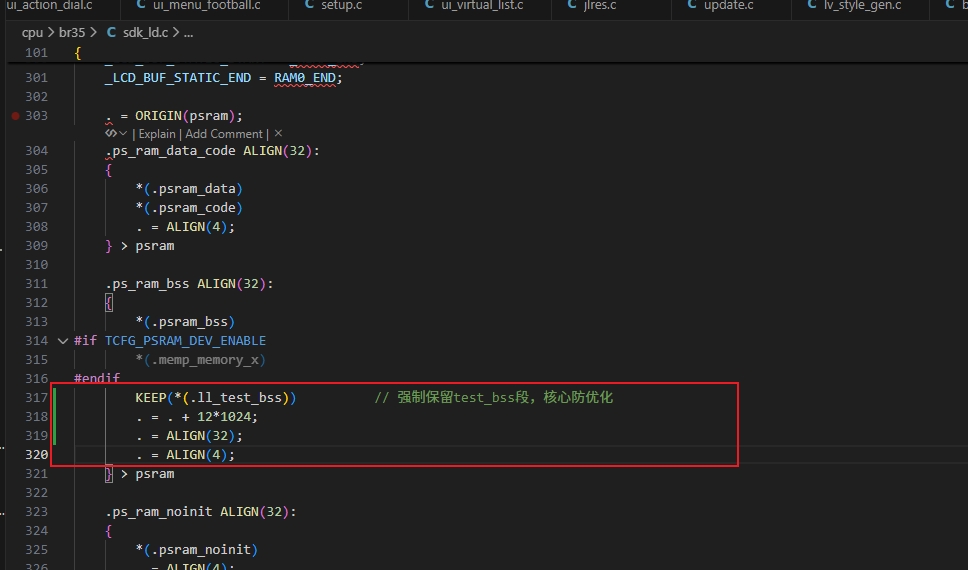Click _LCD_BUF_STATIC_END on line 301

[x=178, y=78]
